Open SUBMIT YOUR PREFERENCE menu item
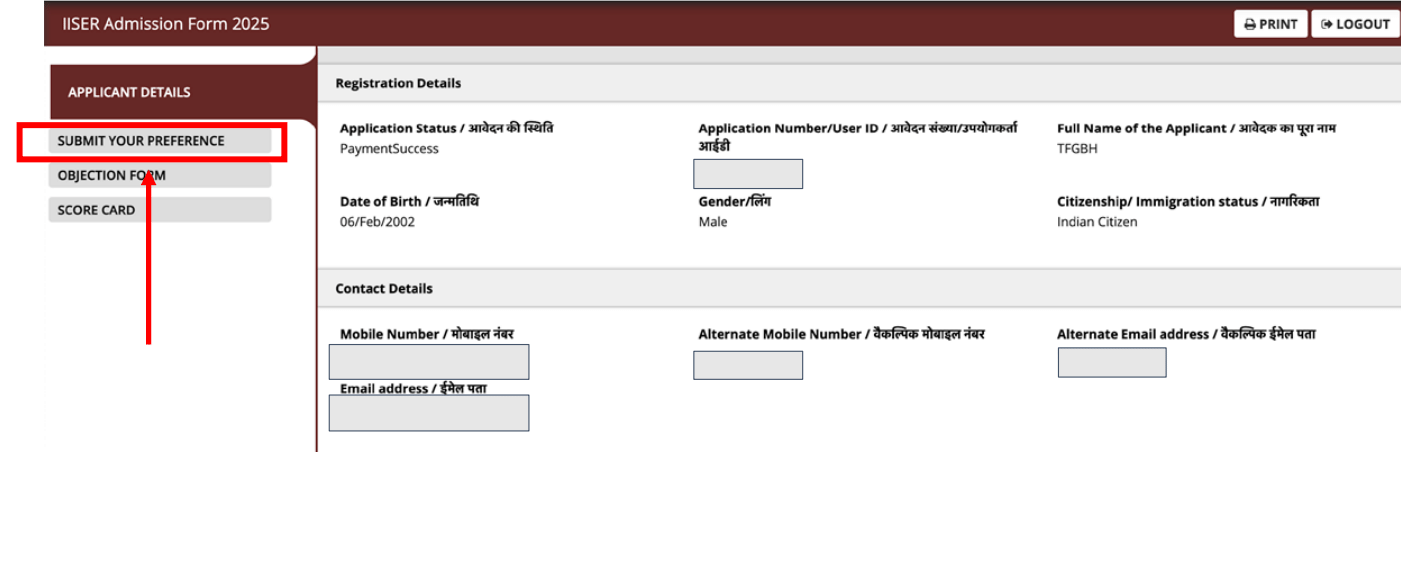Viewport: 1401px width, 574px height. pyautogui.click(x=160, y=141)
